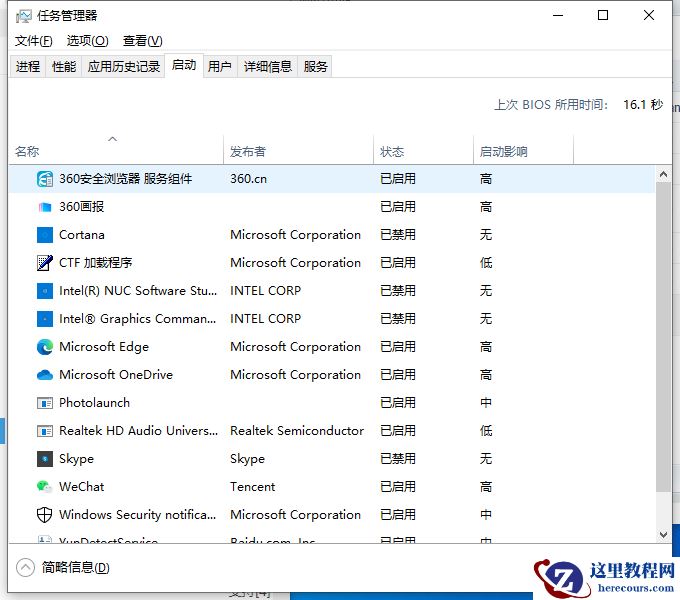Sort by the 状态 column header
The image size is (680, 600).
(423, 150)
